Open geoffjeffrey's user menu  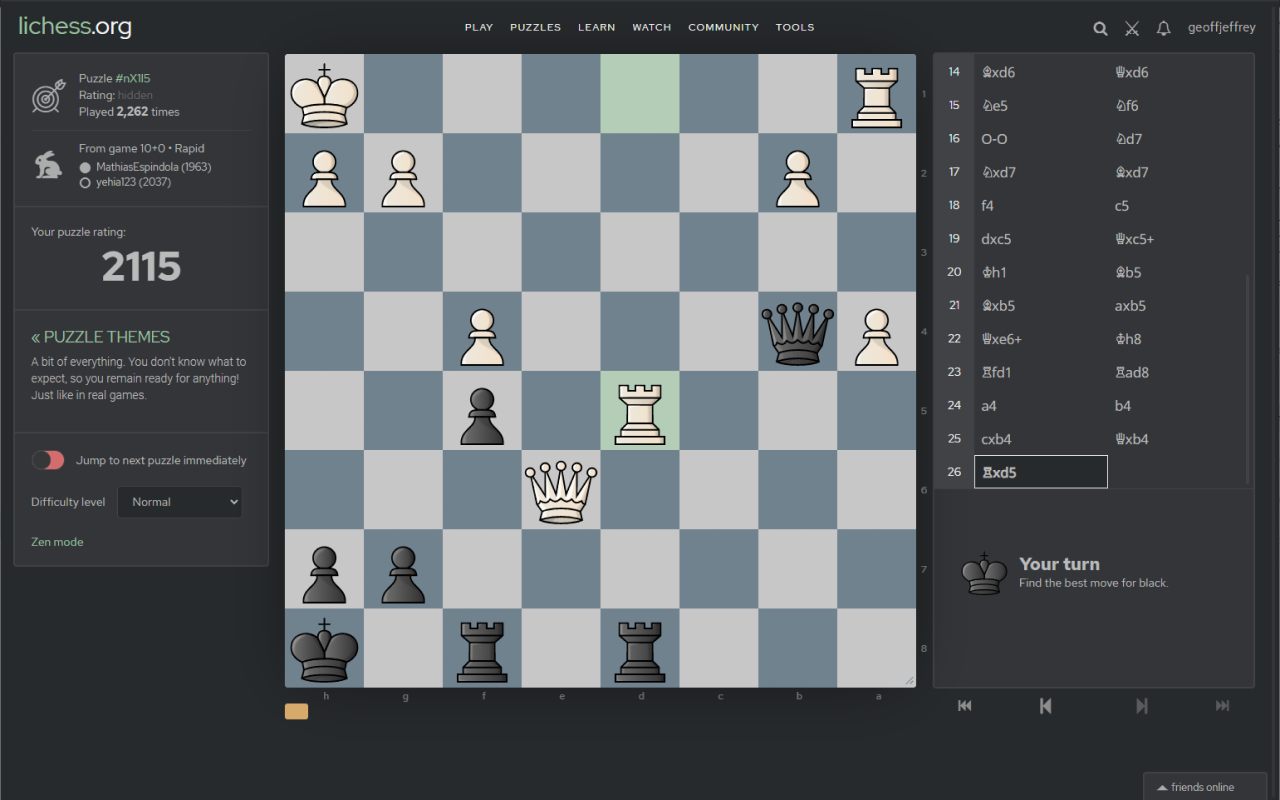(1221, 27)
